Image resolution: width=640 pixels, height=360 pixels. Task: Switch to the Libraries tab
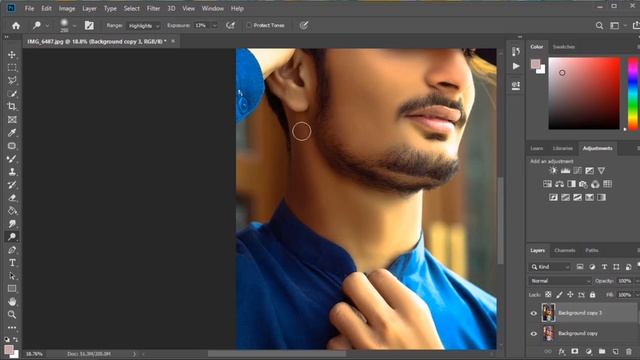coord(563,149)
